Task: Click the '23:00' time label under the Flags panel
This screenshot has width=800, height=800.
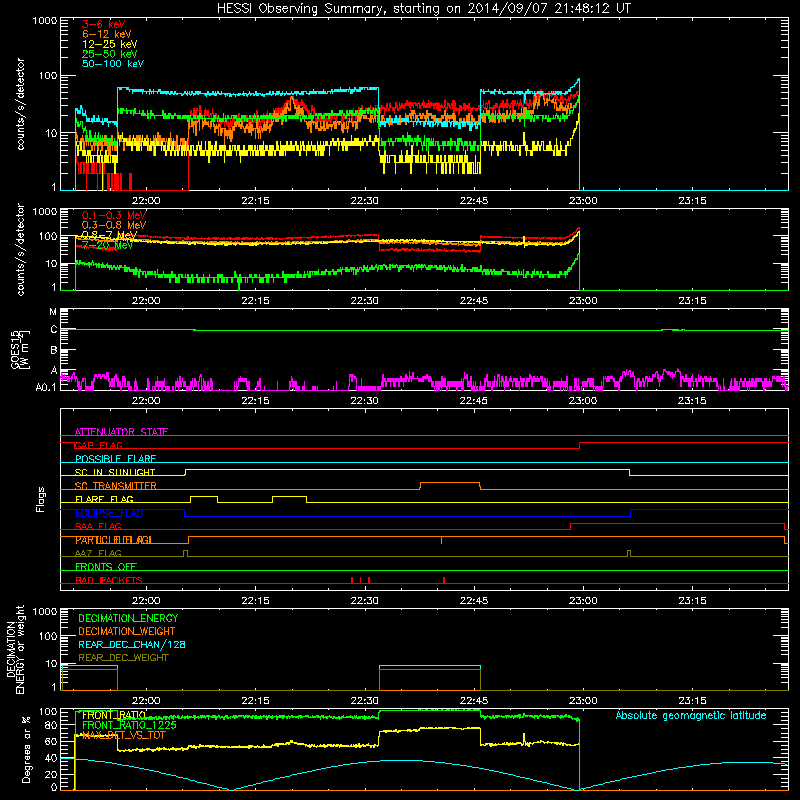Action: 583,601
